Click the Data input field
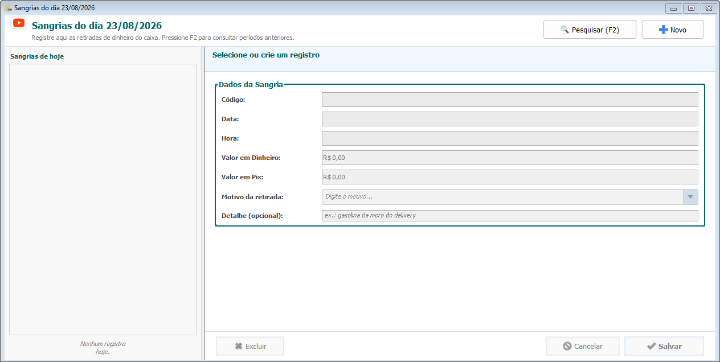Viewport: 720px width, 362px height. (510, 119)
